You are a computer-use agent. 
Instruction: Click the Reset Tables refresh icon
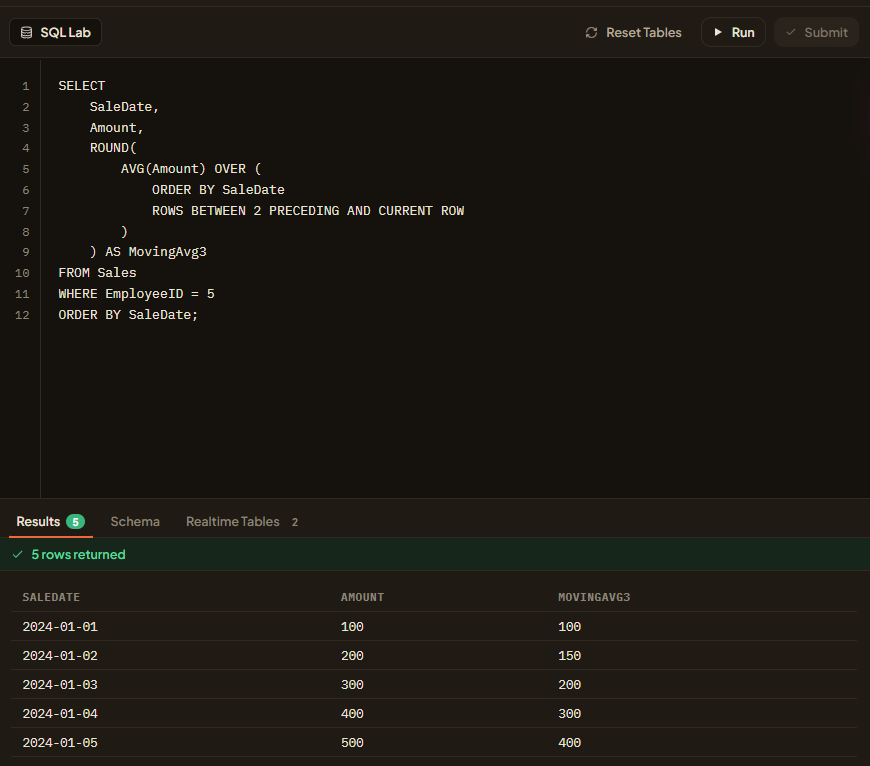[x=591, y=33]
